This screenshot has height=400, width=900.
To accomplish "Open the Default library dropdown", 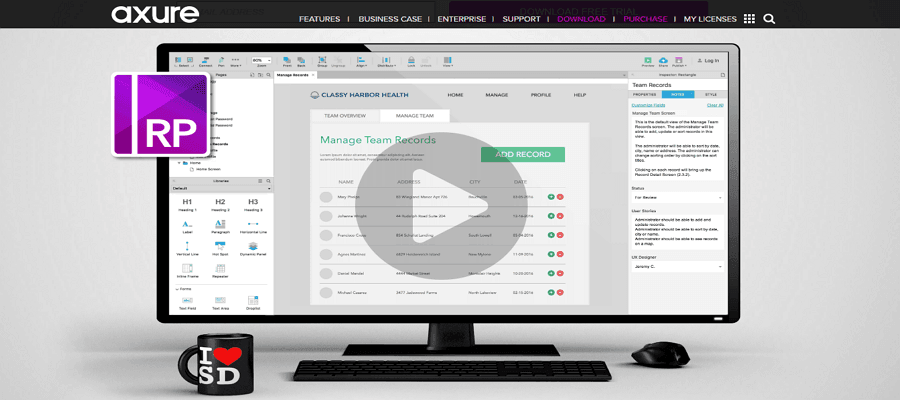I will [222, 188].
